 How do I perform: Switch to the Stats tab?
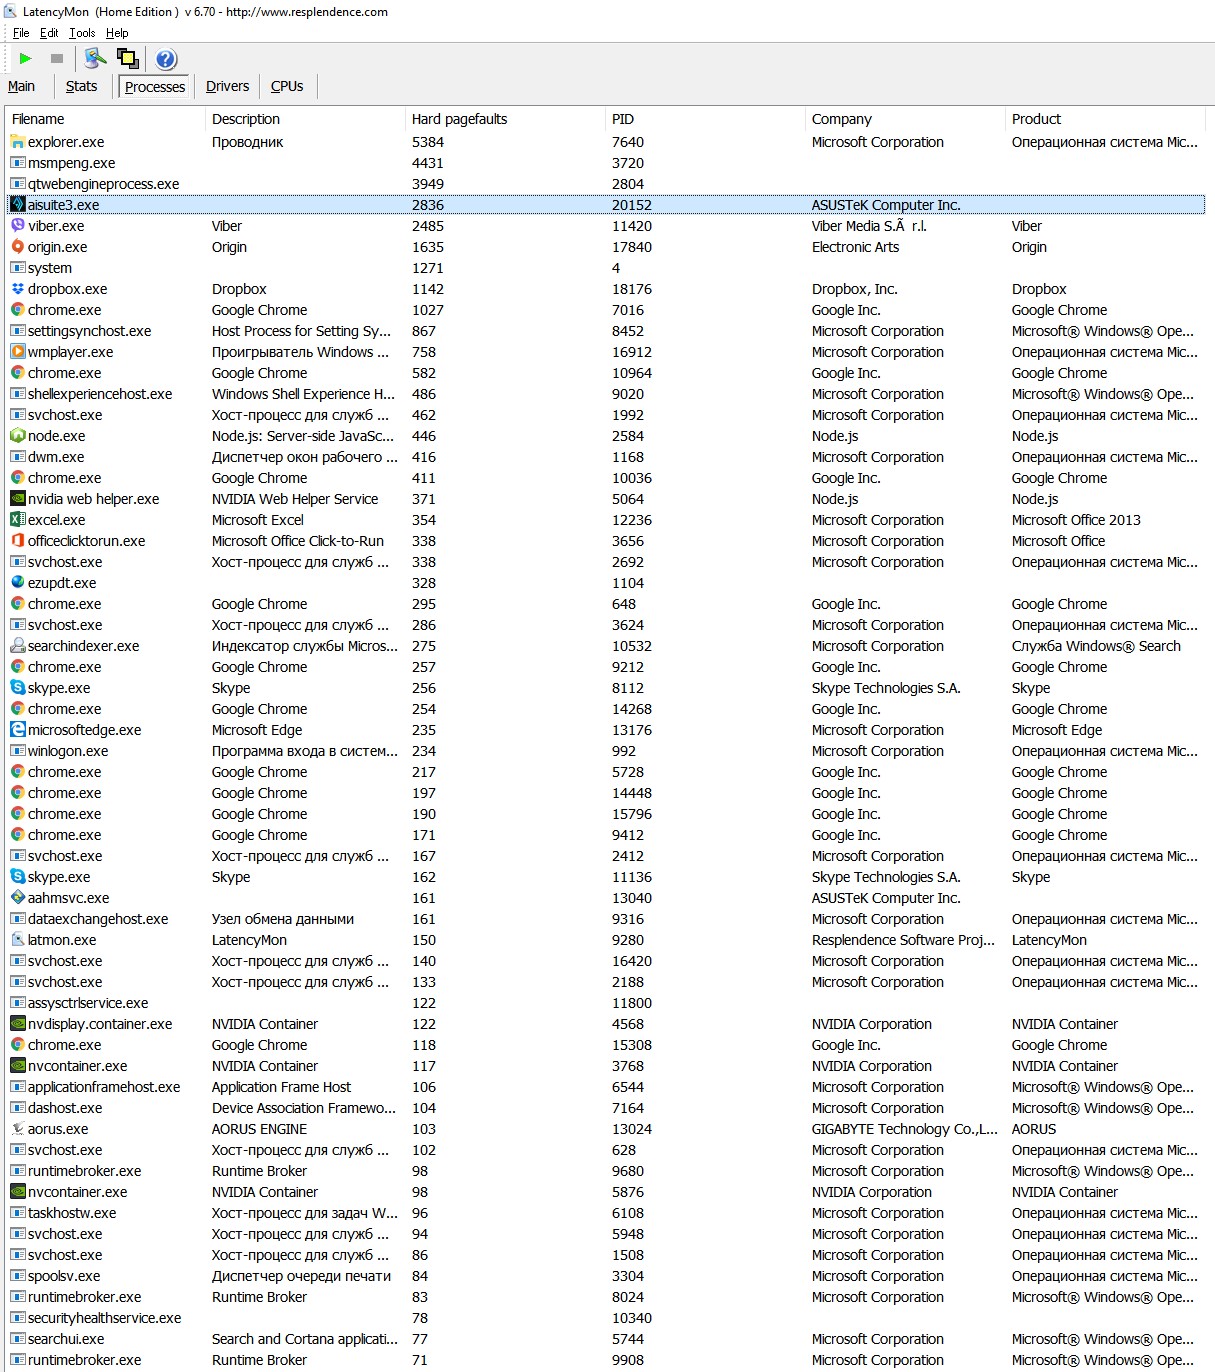click(81, 86)
